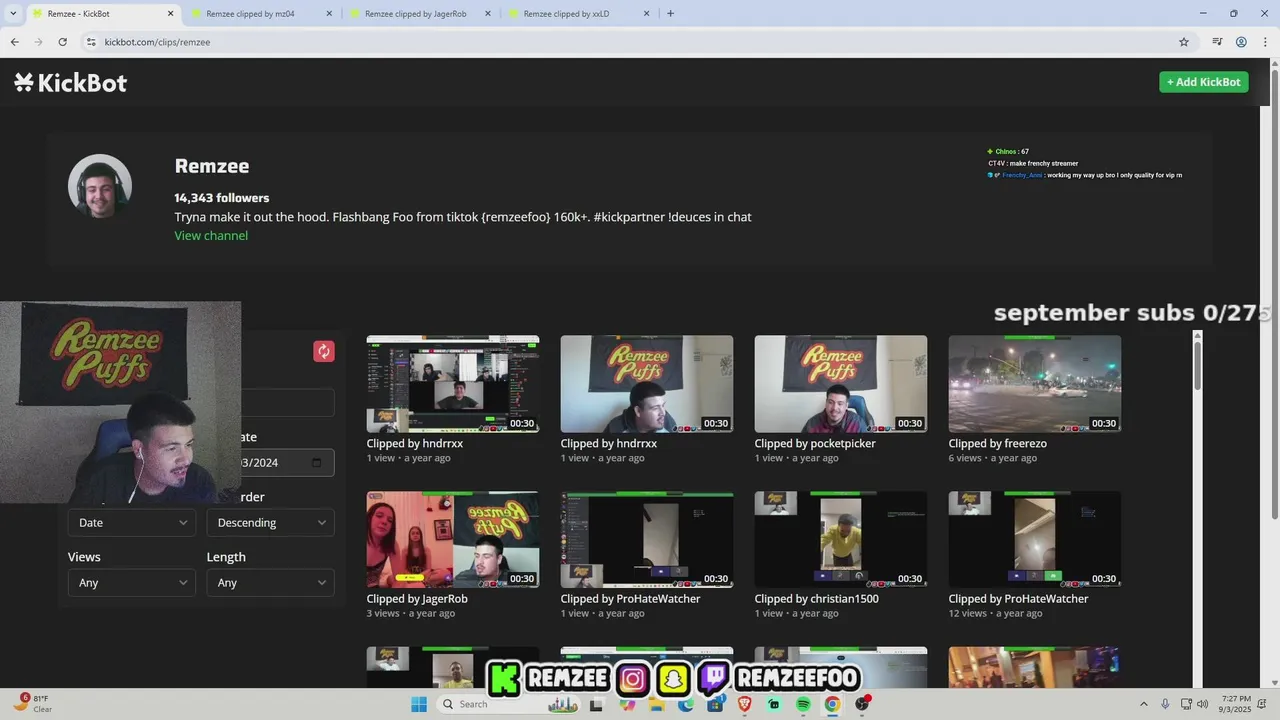Viewport: 1280px width, 720px height.
Task: Open File Explorer from taskbar
Action: coord(656,704)
